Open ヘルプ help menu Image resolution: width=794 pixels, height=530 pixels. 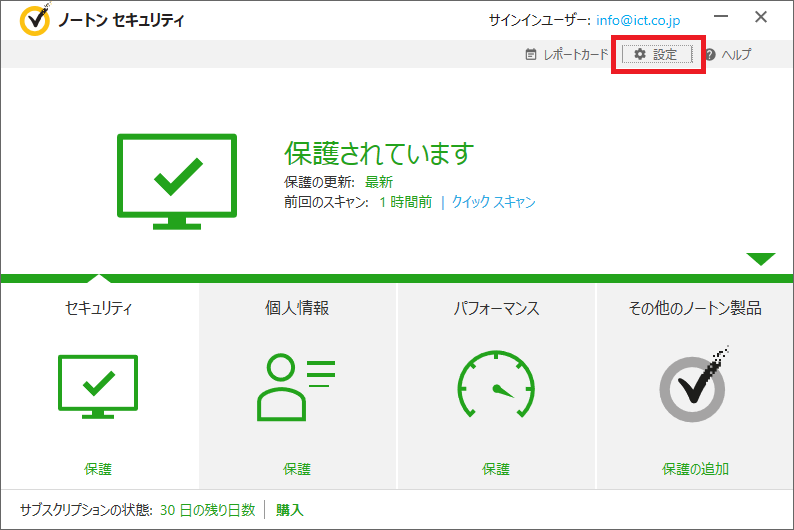[x=728, y=54]
